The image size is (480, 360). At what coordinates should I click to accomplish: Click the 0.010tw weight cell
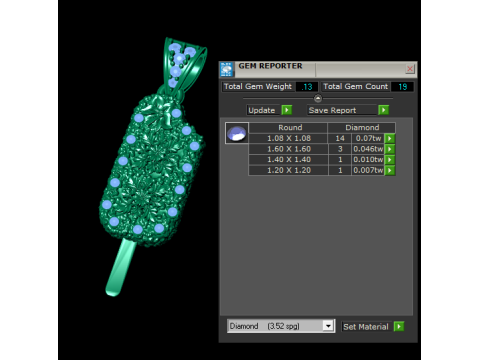368,160
